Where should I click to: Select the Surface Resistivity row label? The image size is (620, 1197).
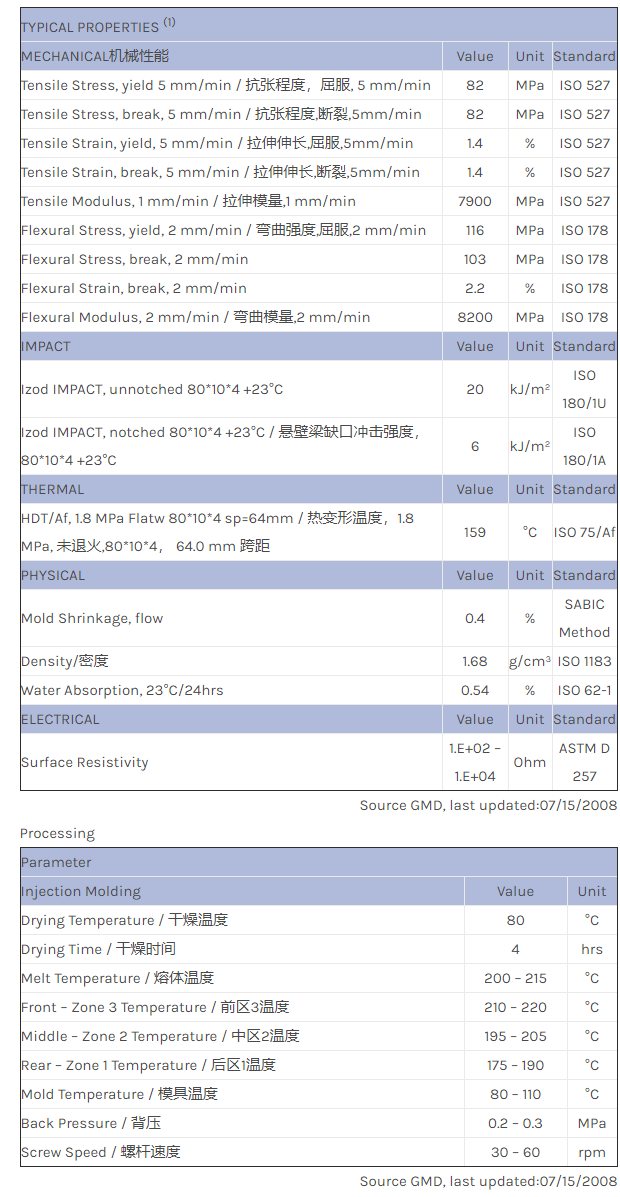pyautogui.click(x=84, y=762)
